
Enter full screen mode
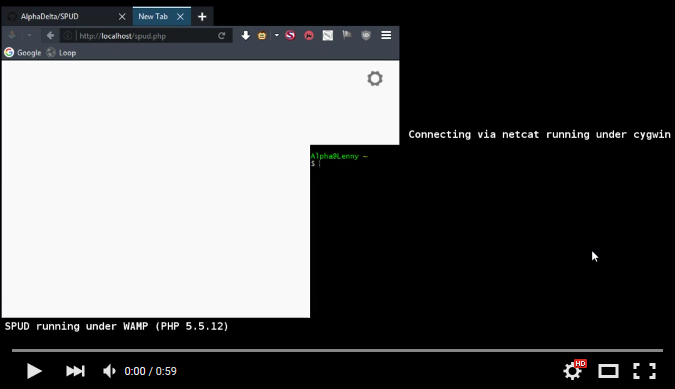click(x=644, y=371)
